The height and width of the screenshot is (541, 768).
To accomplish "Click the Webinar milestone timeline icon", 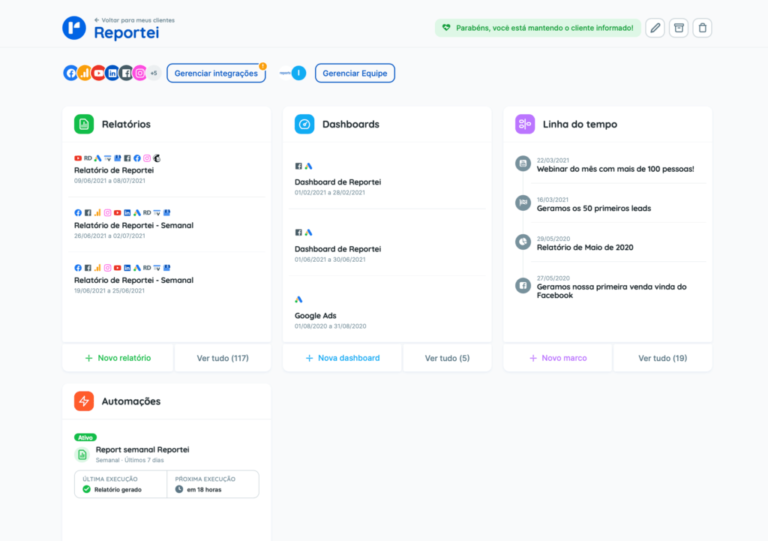I will [523, 164].
